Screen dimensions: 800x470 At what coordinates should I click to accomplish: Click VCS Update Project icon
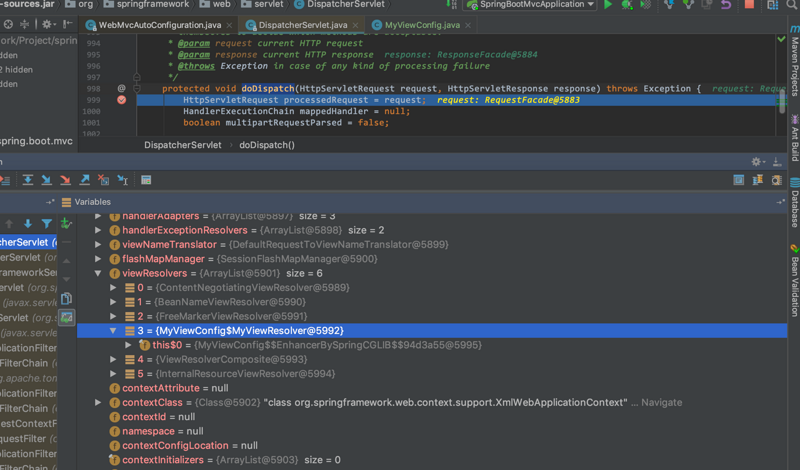click(x=669, y=5)
